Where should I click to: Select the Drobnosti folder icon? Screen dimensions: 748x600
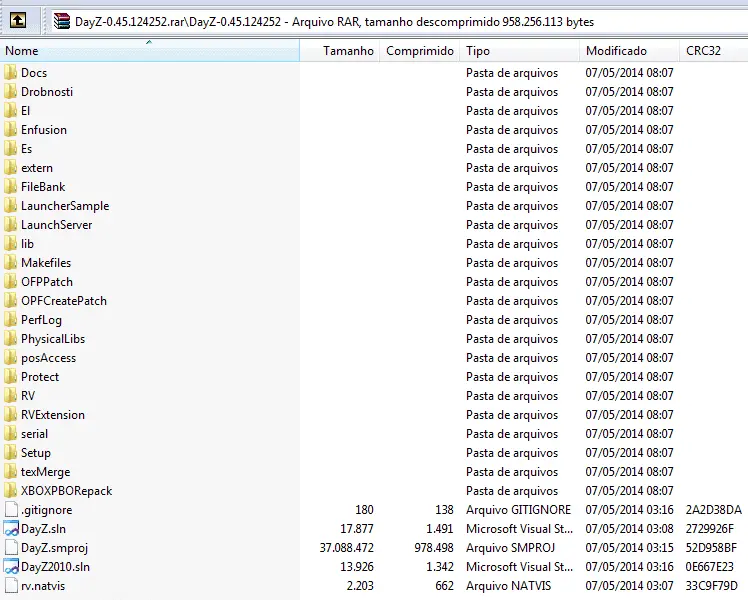click(10, 92)
